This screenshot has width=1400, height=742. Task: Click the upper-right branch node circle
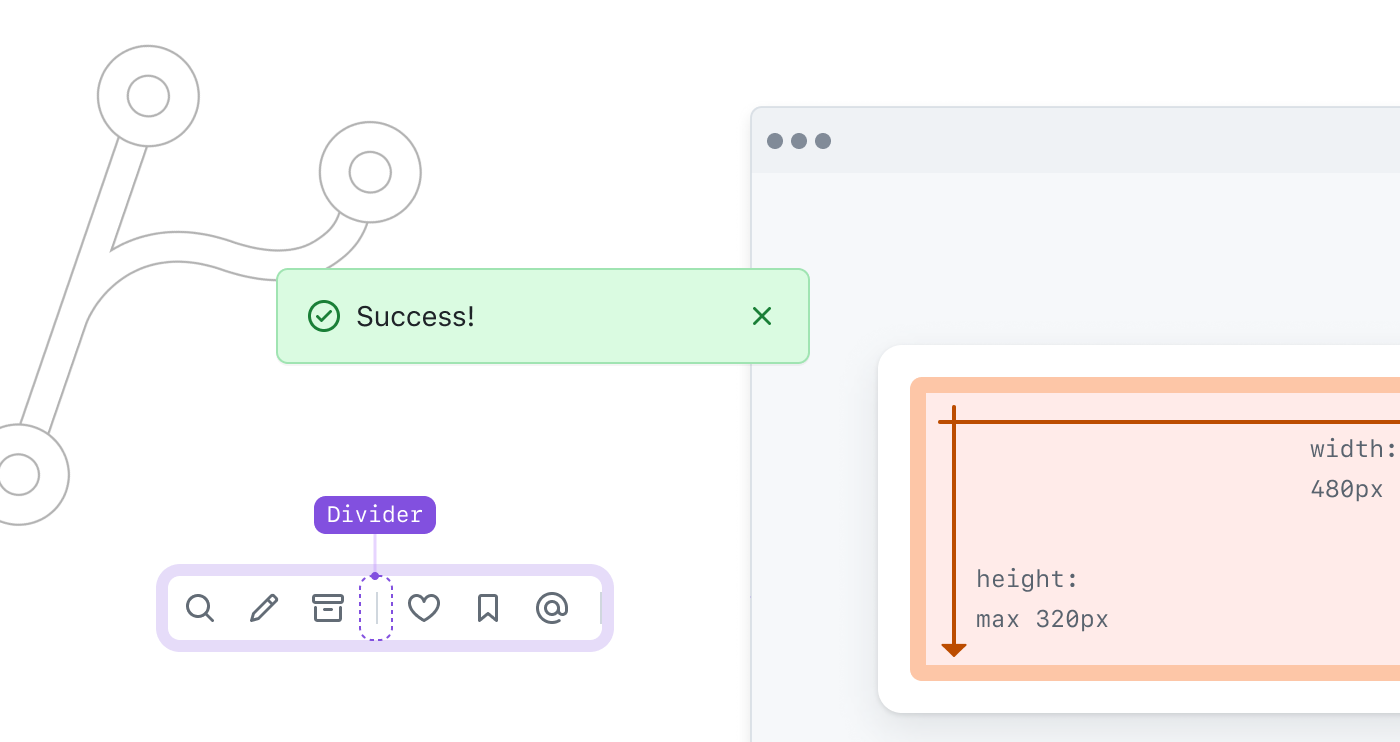coord(370,172)
